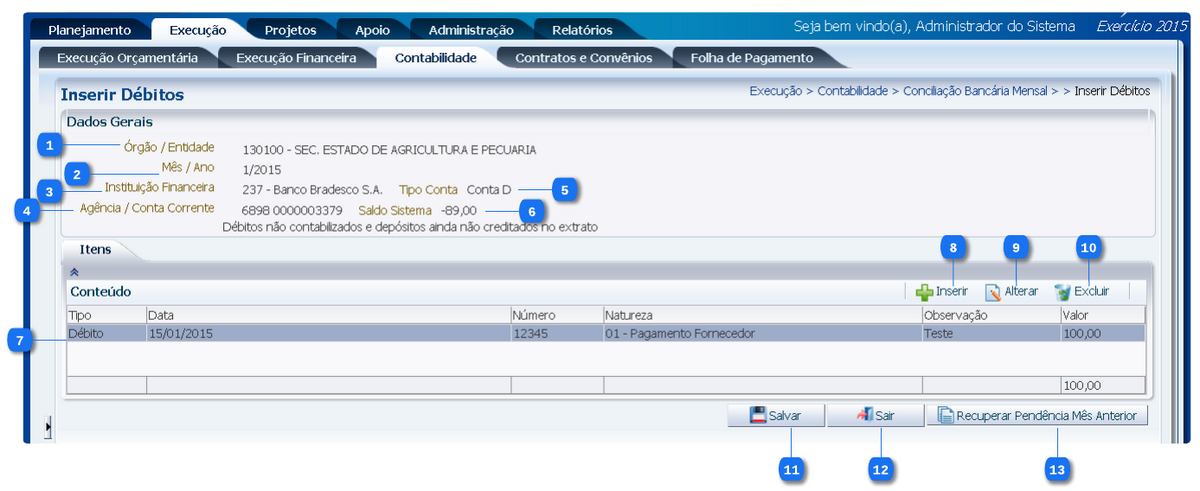The image size is (1200, 491).
Task: Click the Excluir trash bin icon
Action: (1062, 292)
